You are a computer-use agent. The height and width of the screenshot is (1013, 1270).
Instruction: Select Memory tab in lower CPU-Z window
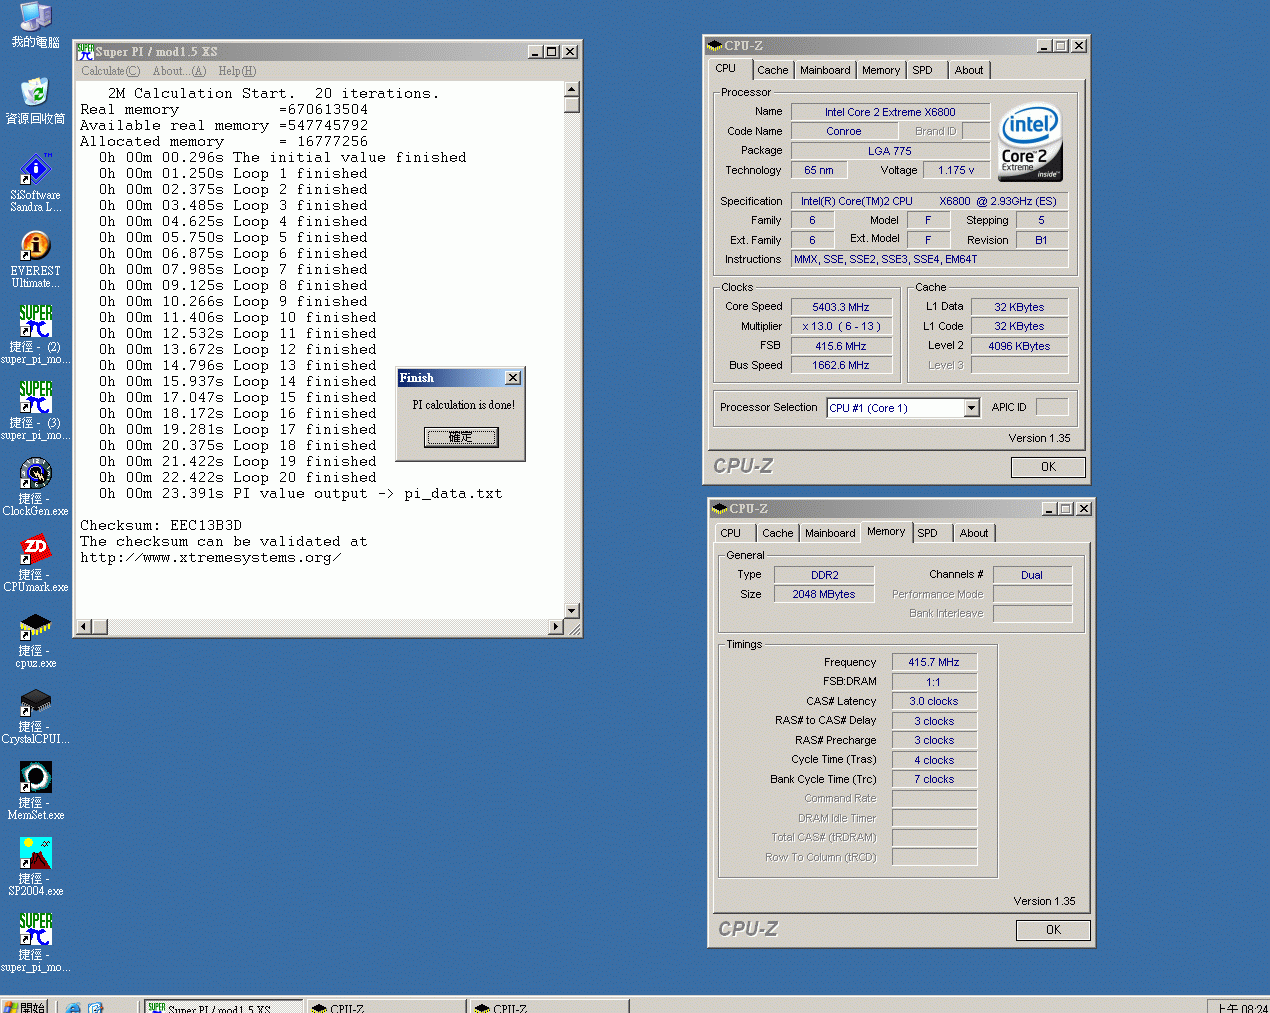coord(886,531)
